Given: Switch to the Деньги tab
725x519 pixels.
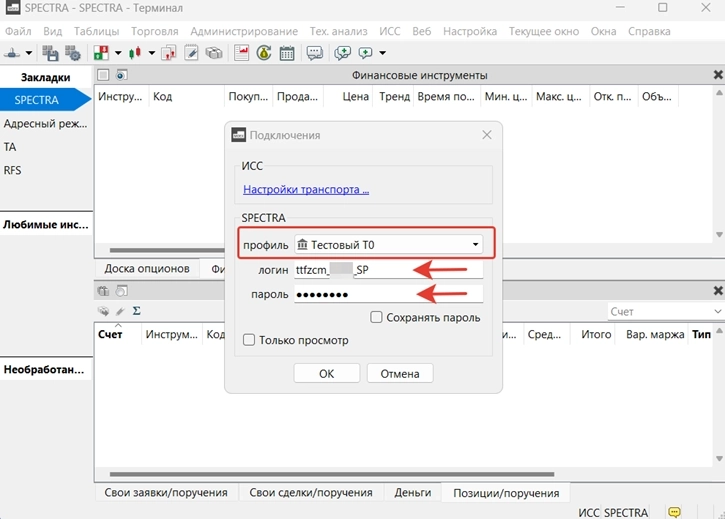Looking at the screenshot, I should coord(412,492).
